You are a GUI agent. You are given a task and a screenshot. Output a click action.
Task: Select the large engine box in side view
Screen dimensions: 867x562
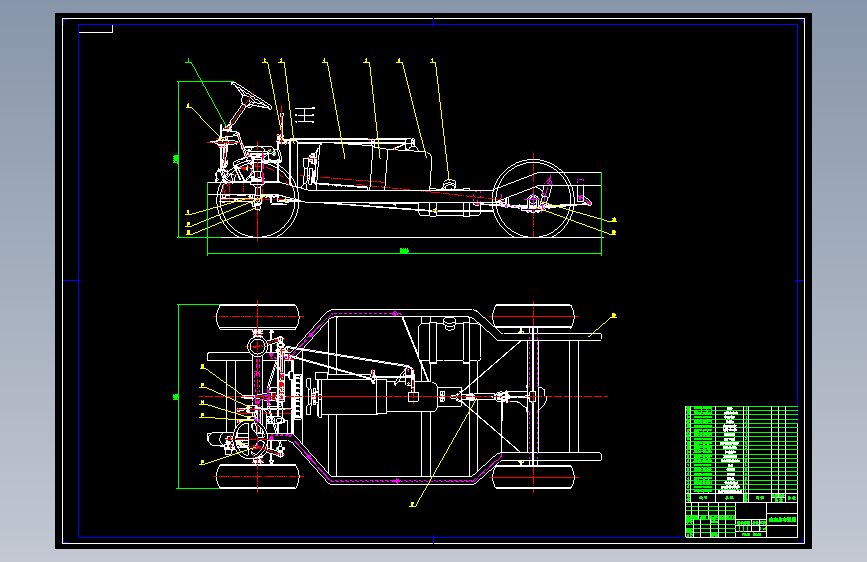tap(345, 165)
